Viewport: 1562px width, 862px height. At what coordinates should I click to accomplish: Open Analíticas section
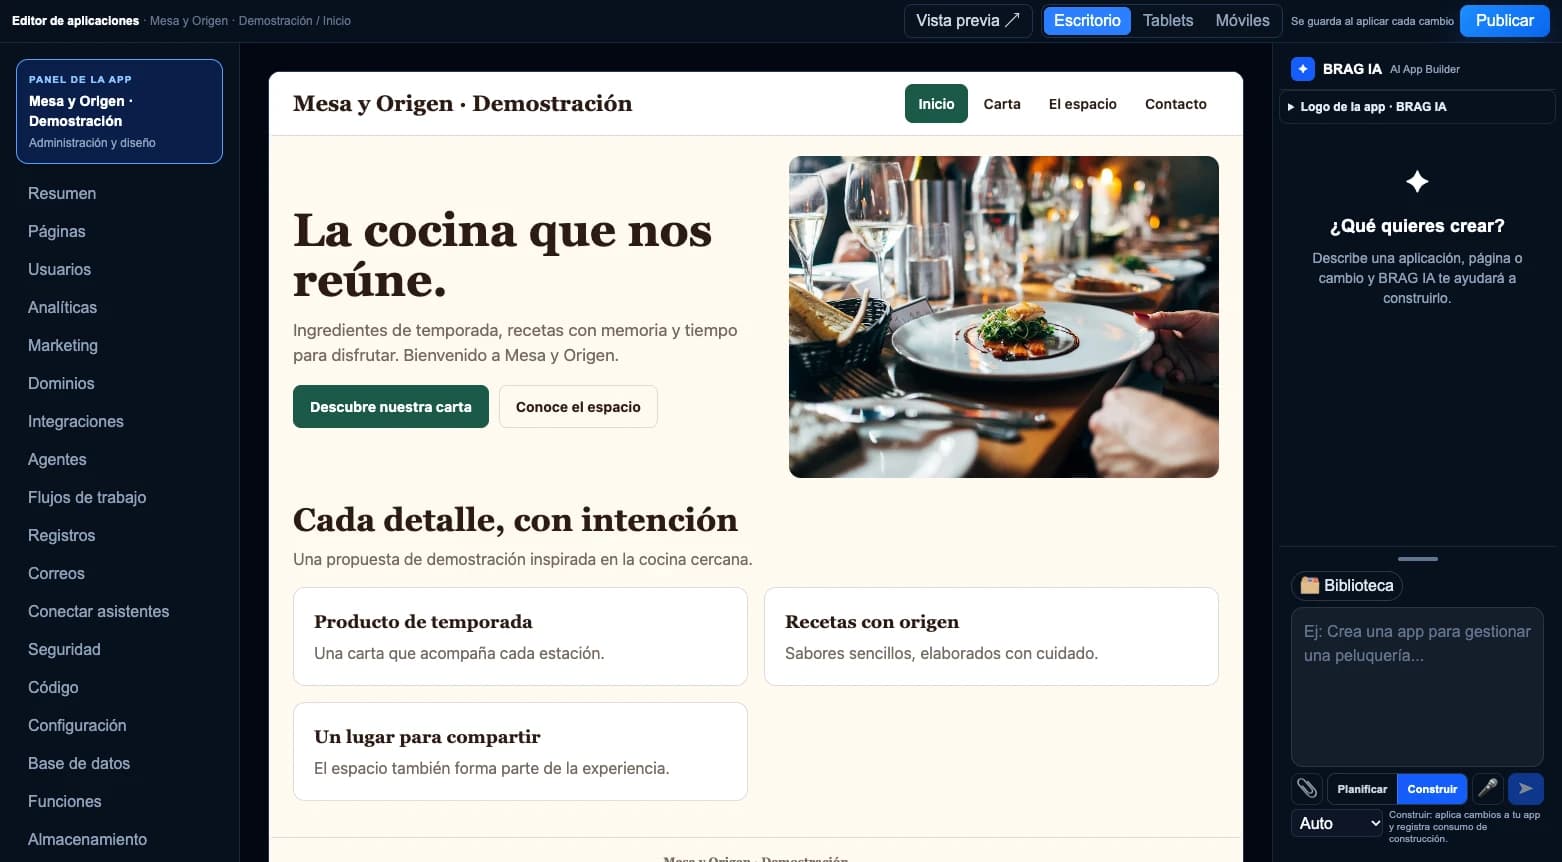click(x=62, y=308)
